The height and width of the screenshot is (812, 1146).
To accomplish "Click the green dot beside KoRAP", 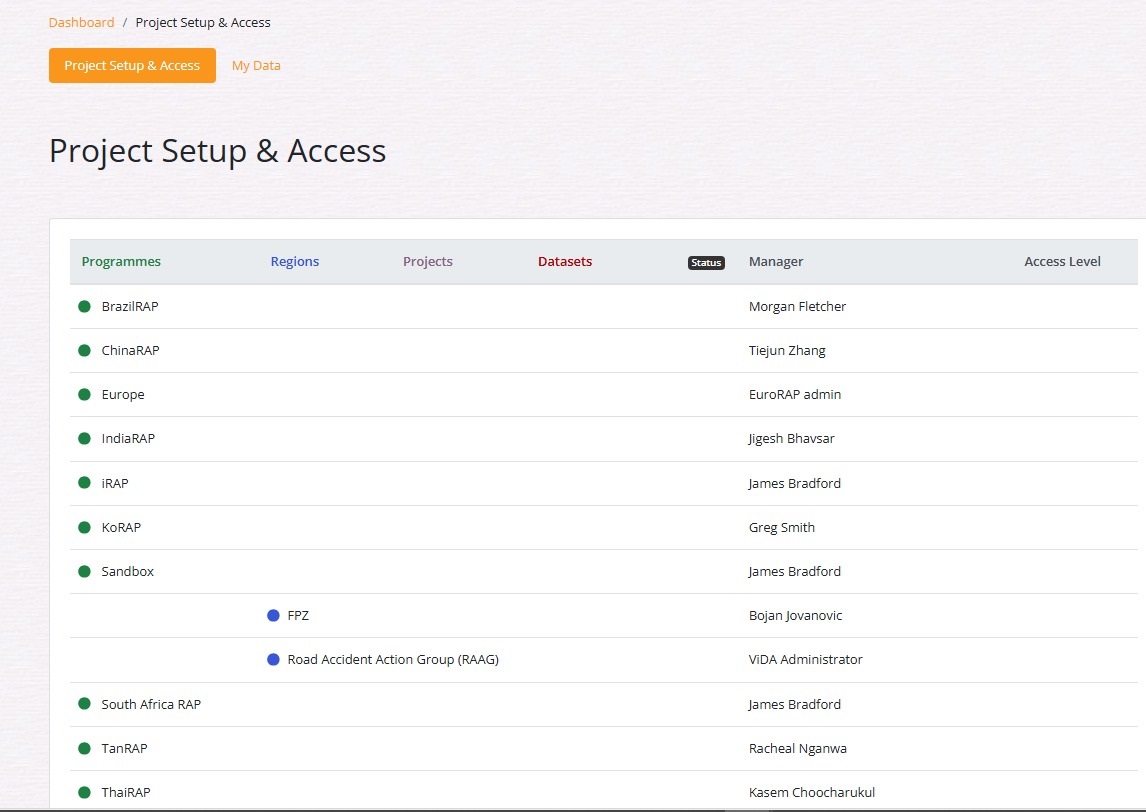I will coord(85,527).
